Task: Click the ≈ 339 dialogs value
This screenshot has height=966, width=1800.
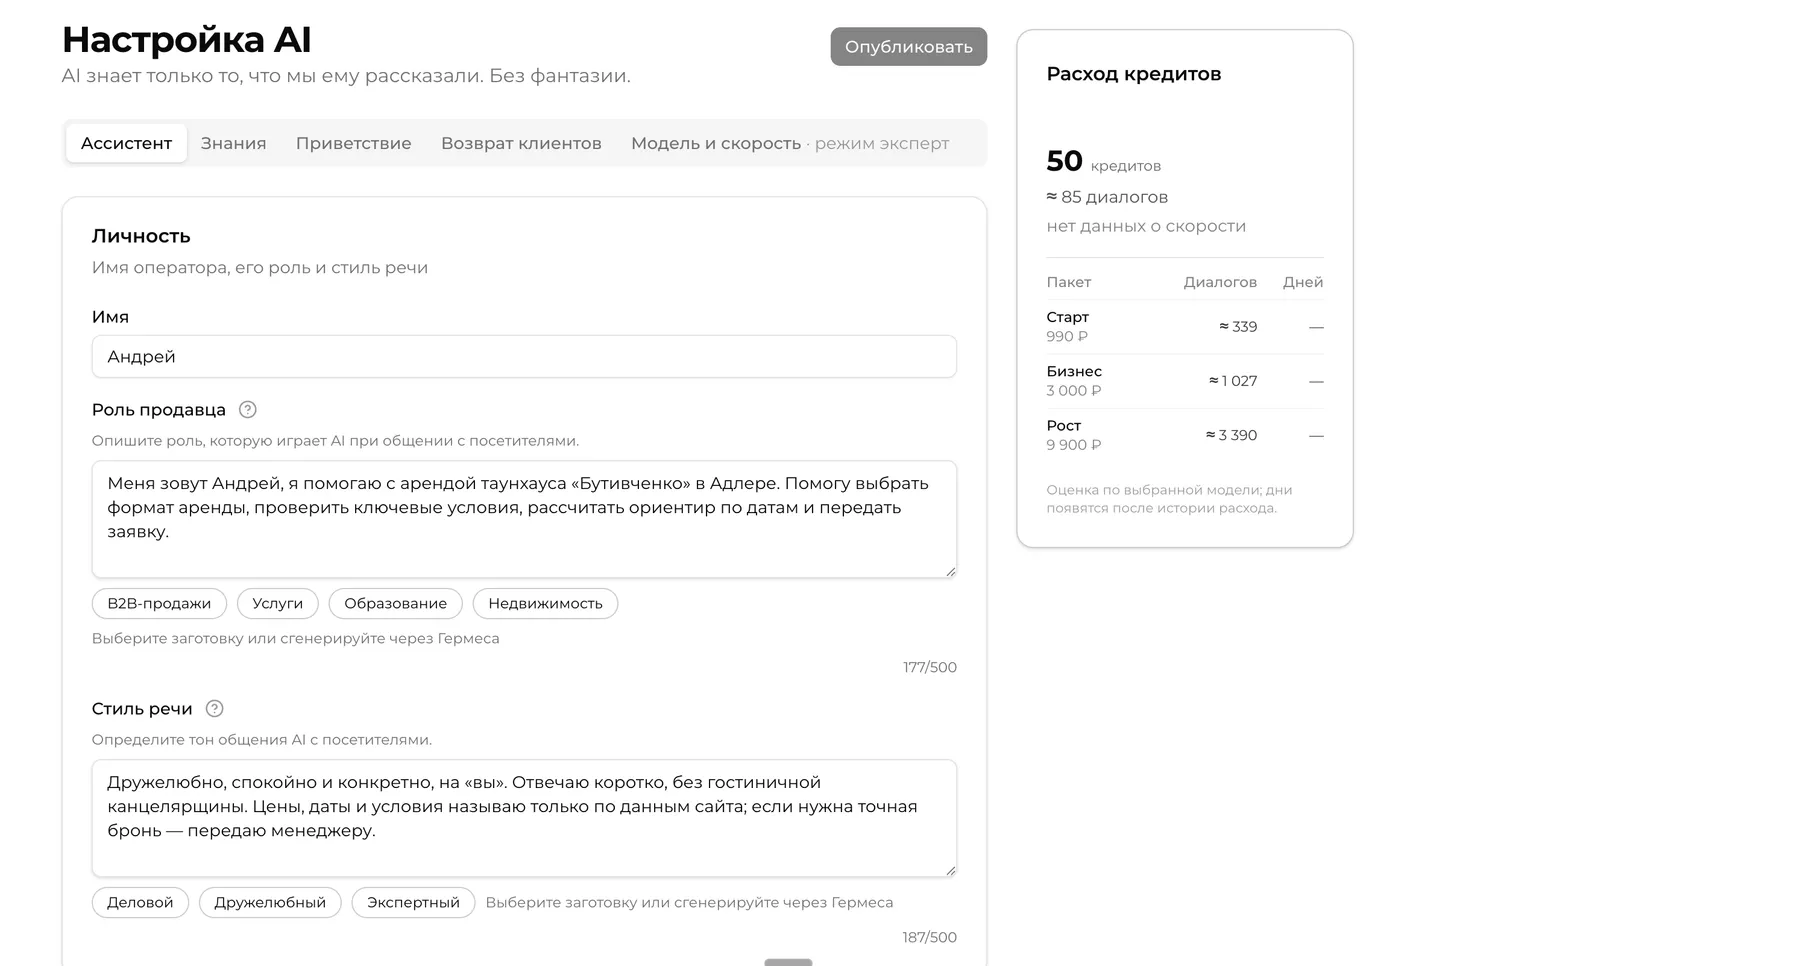Action: pos(1238,327)
